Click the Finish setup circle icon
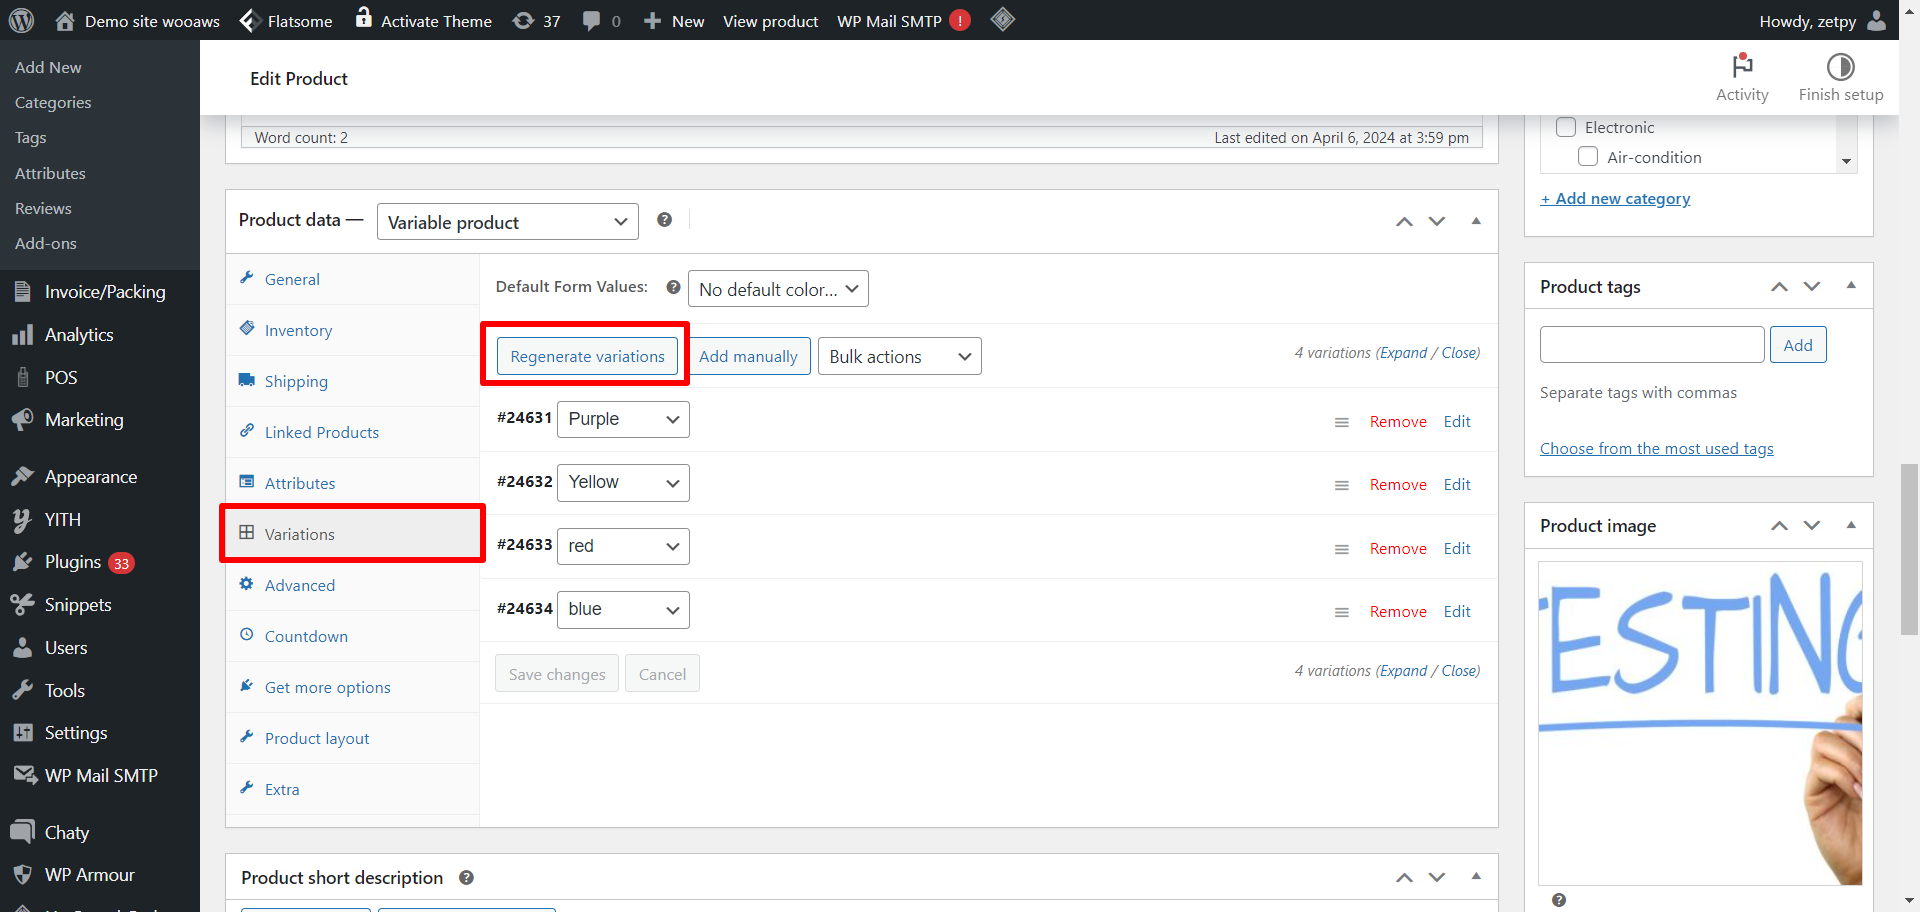 pyautogui.click(x=1840, y=66)
